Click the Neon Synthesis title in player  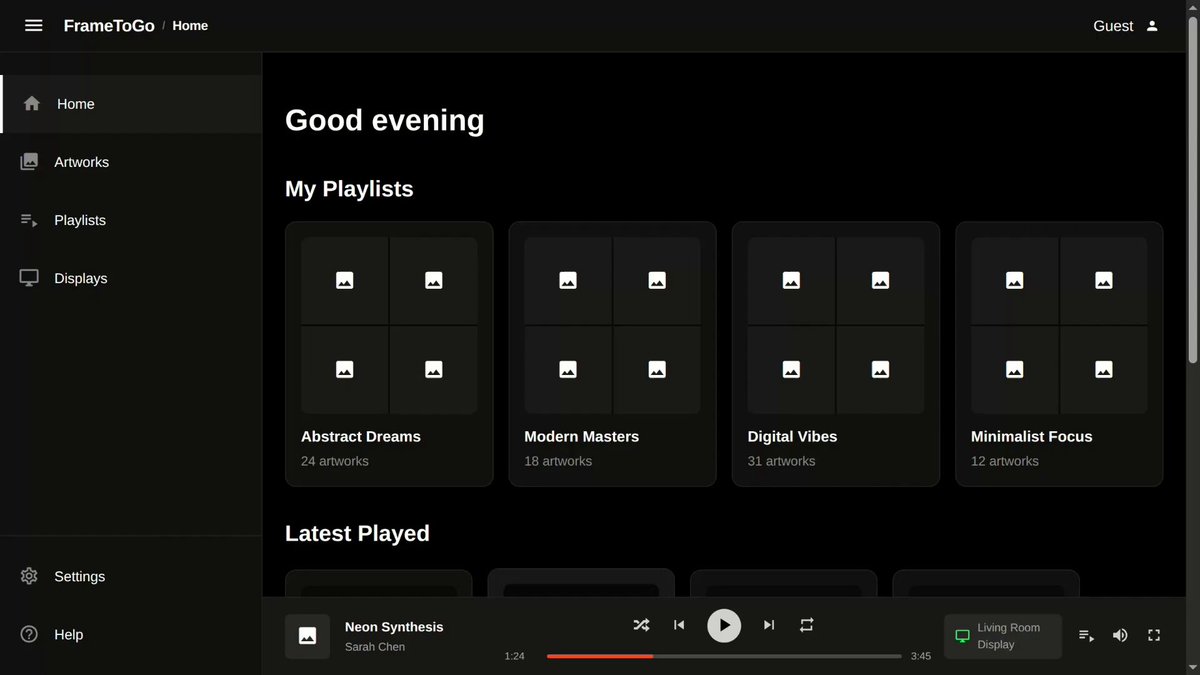(x=394, y=627)
